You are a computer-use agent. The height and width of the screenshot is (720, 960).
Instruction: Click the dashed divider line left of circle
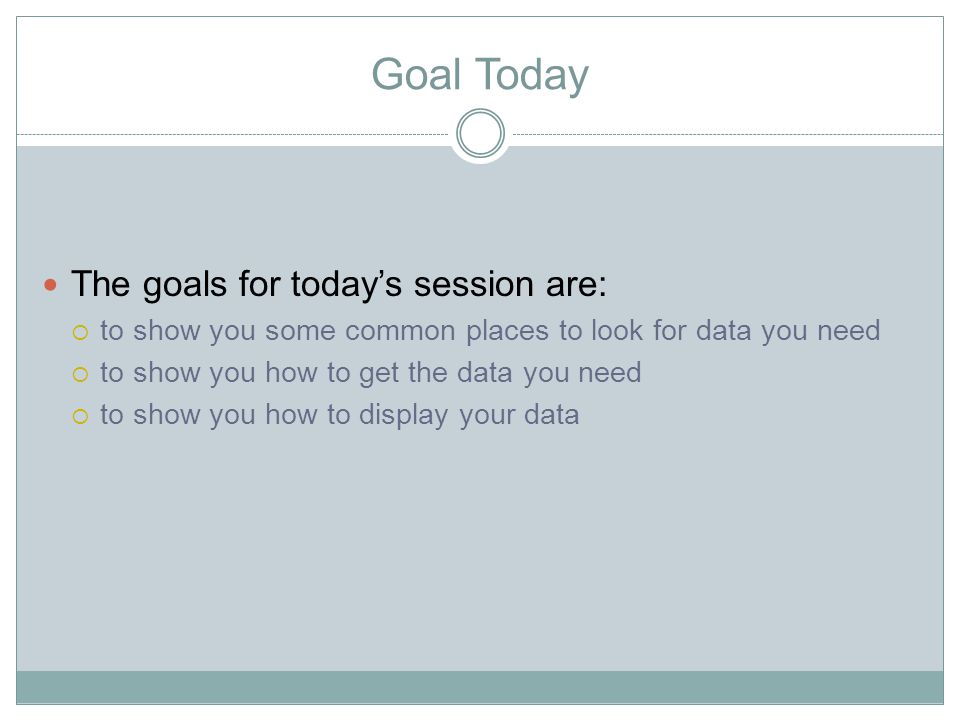233,134
